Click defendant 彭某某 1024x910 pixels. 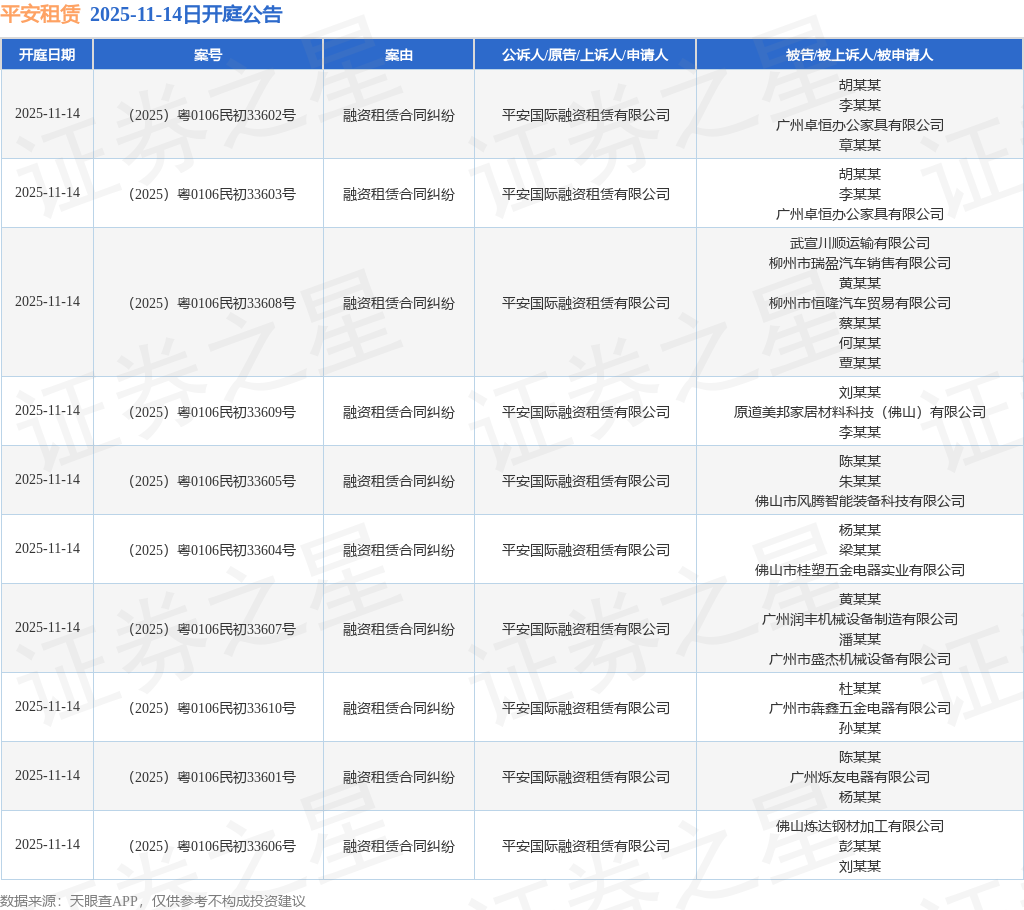(x=859, y=847)
